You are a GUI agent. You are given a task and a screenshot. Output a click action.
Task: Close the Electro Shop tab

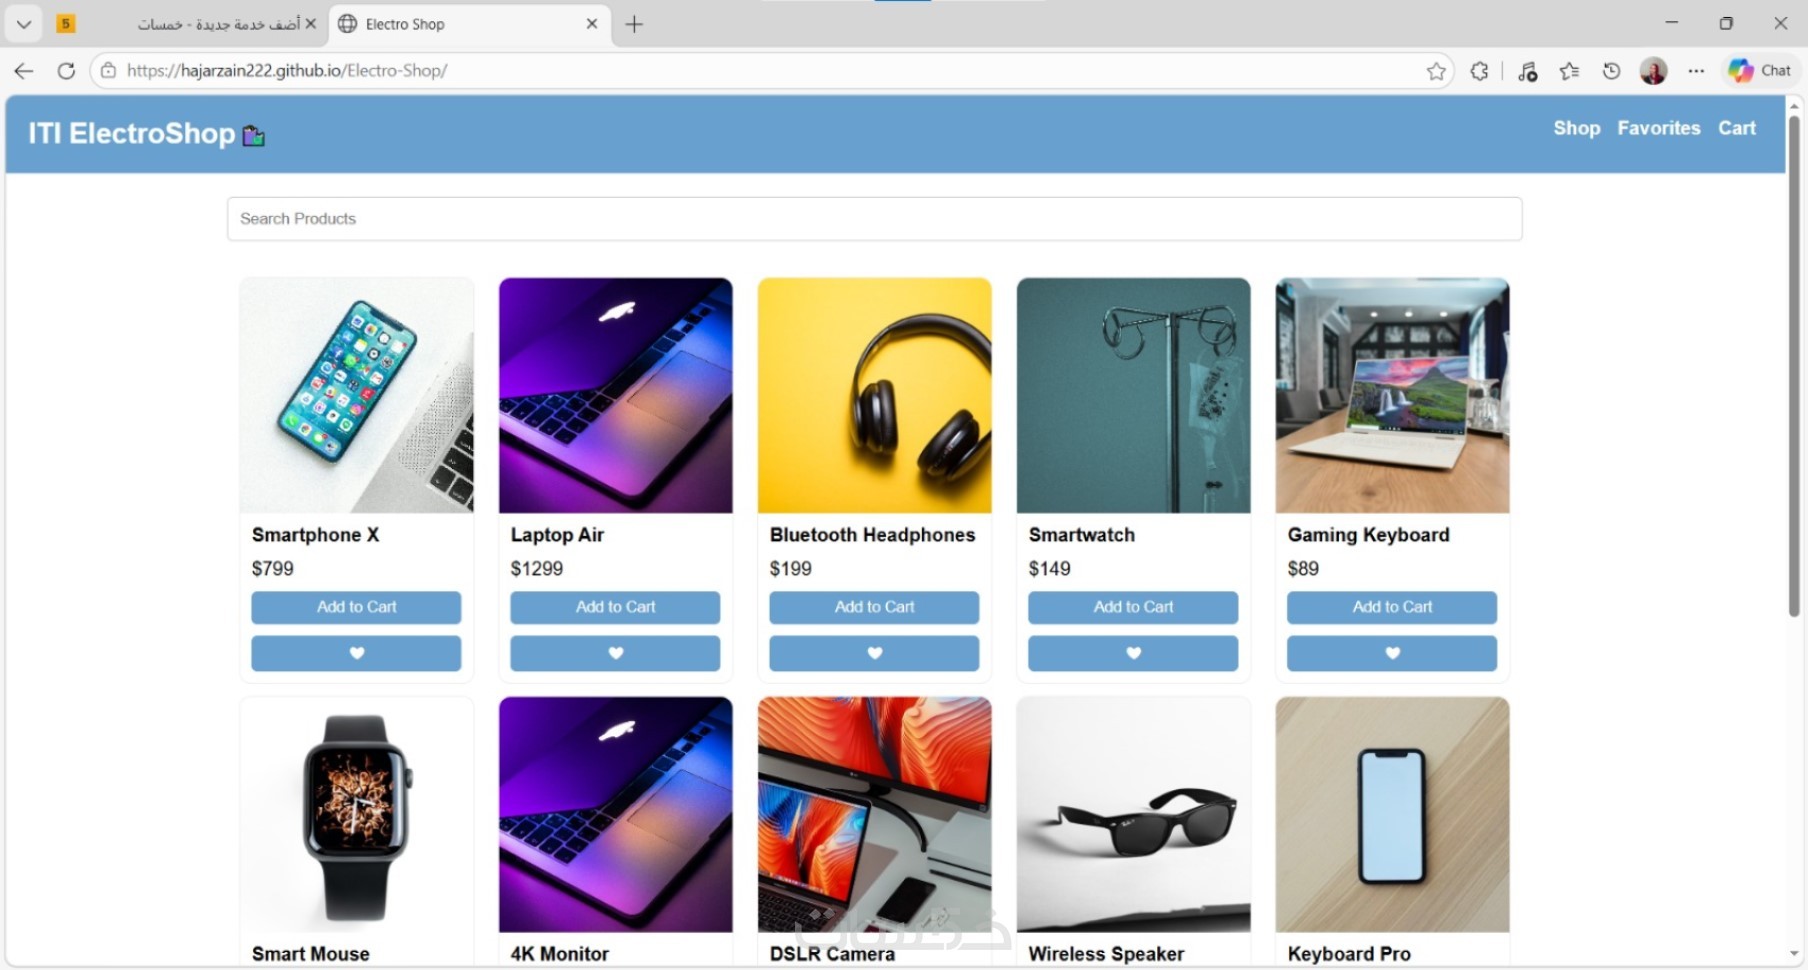pos(592,24)
